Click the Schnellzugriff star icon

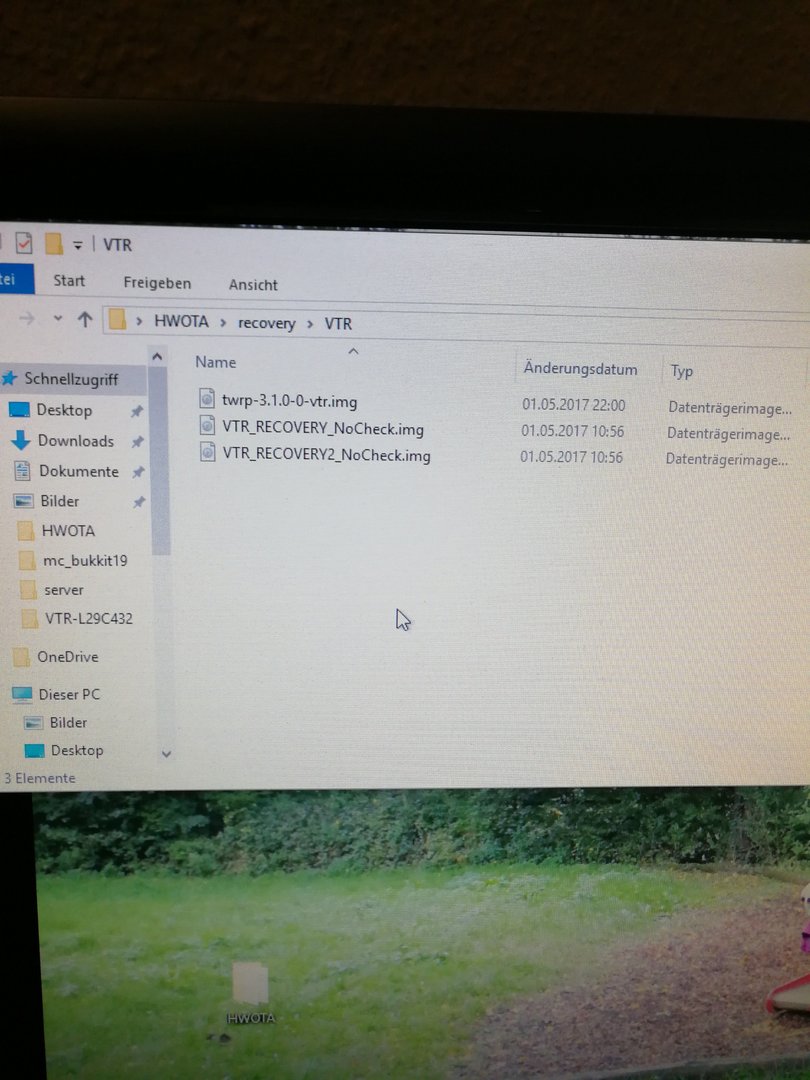coord(10,377)
